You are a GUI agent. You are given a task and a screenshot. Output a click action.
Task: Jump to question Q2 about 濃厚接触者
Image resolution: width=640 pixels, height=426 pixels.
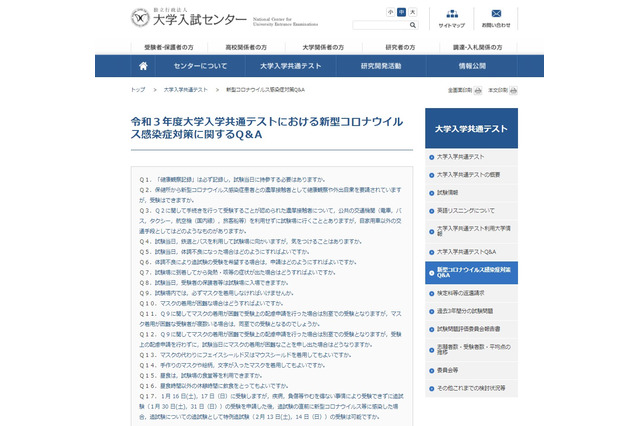pos(270,195)
